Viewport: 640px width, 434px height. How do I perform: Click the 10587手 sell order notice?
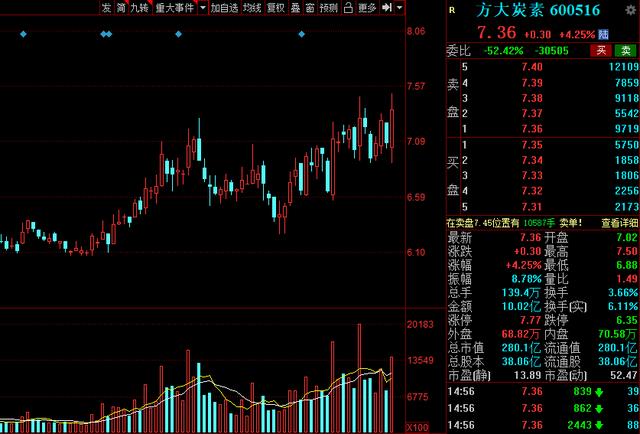click(x=539, y=223)
